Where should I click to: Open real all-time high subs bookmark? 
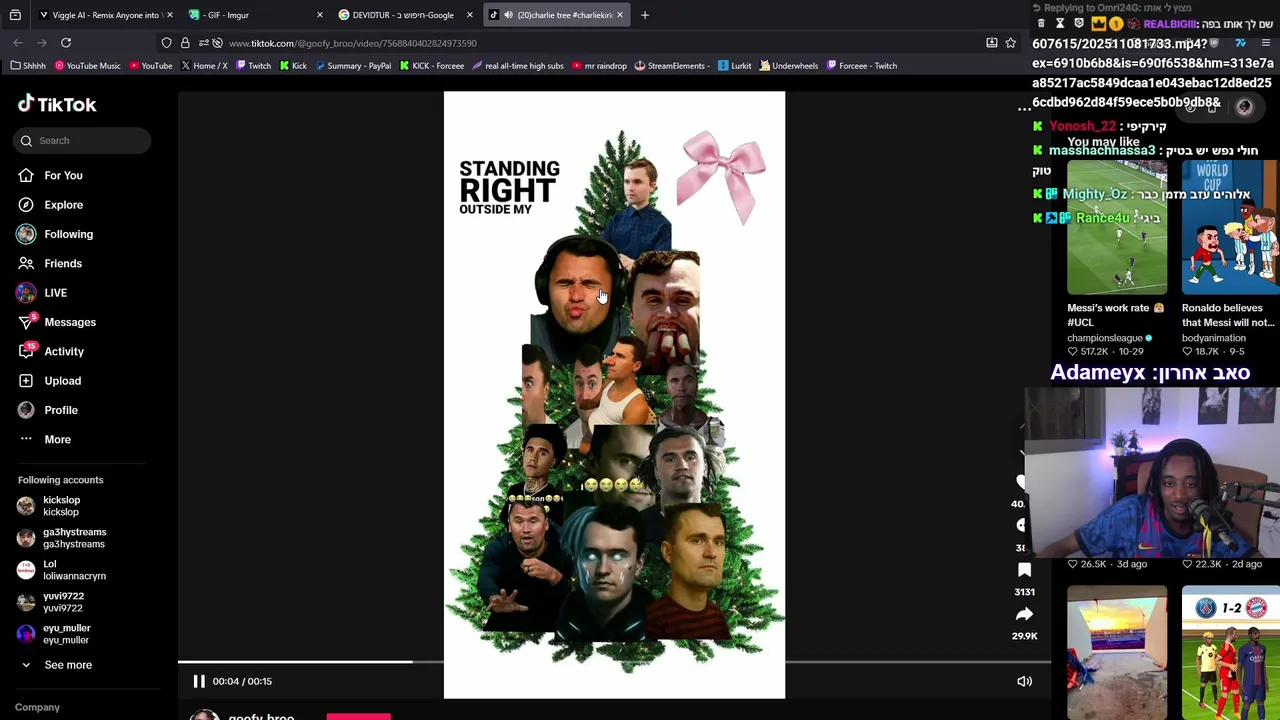pyautogui.click(x=517, y=66)
